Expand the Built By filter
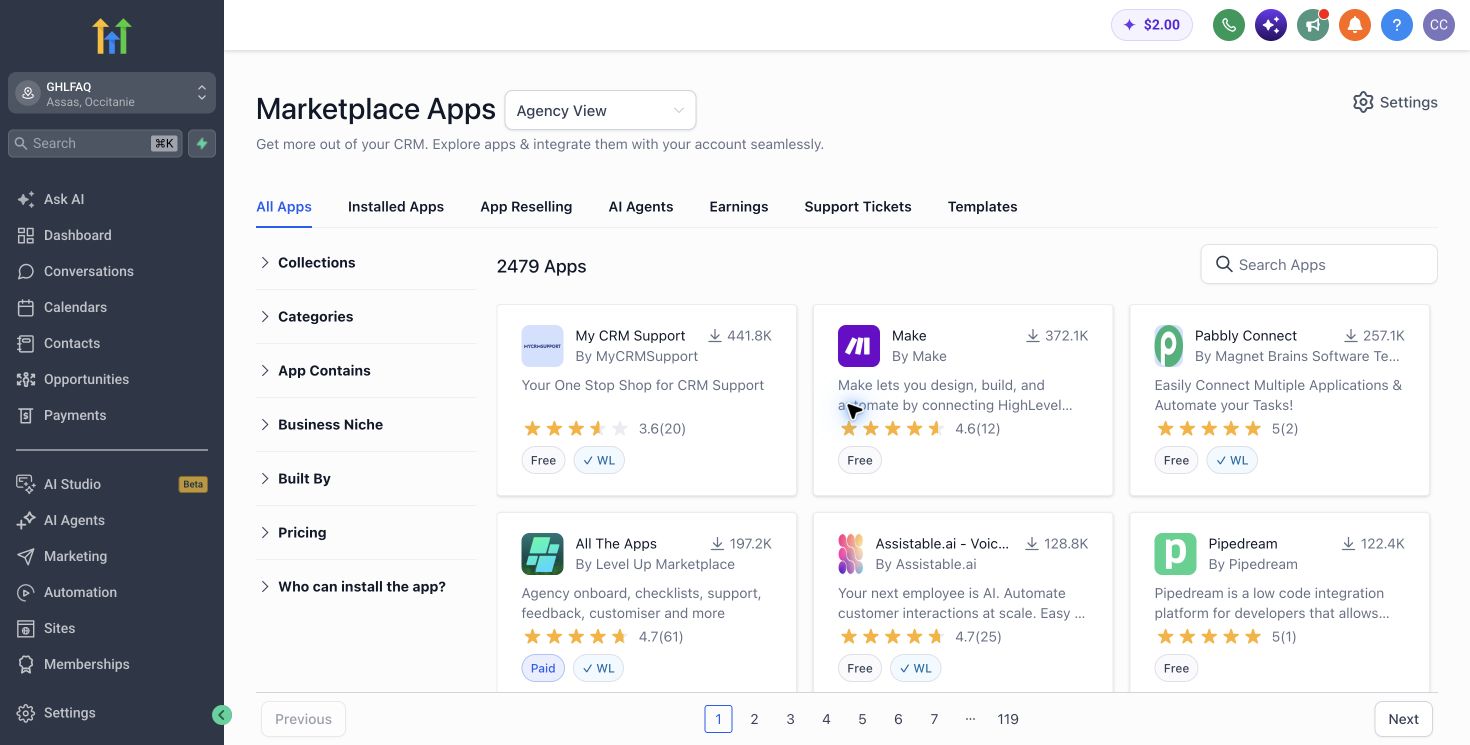 pos(366,478)
